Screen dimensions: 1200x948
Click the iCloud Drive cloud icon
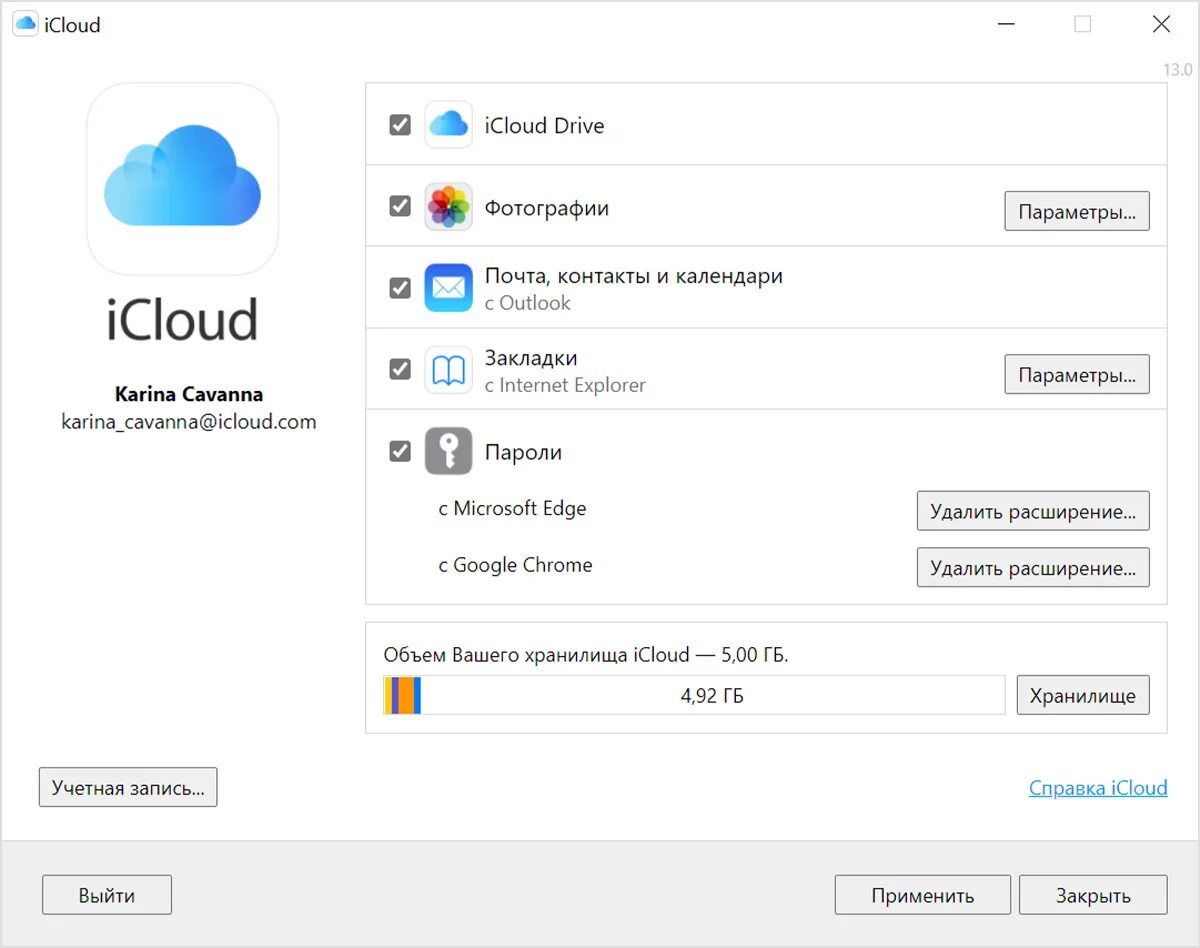click(x=448, y=125)
